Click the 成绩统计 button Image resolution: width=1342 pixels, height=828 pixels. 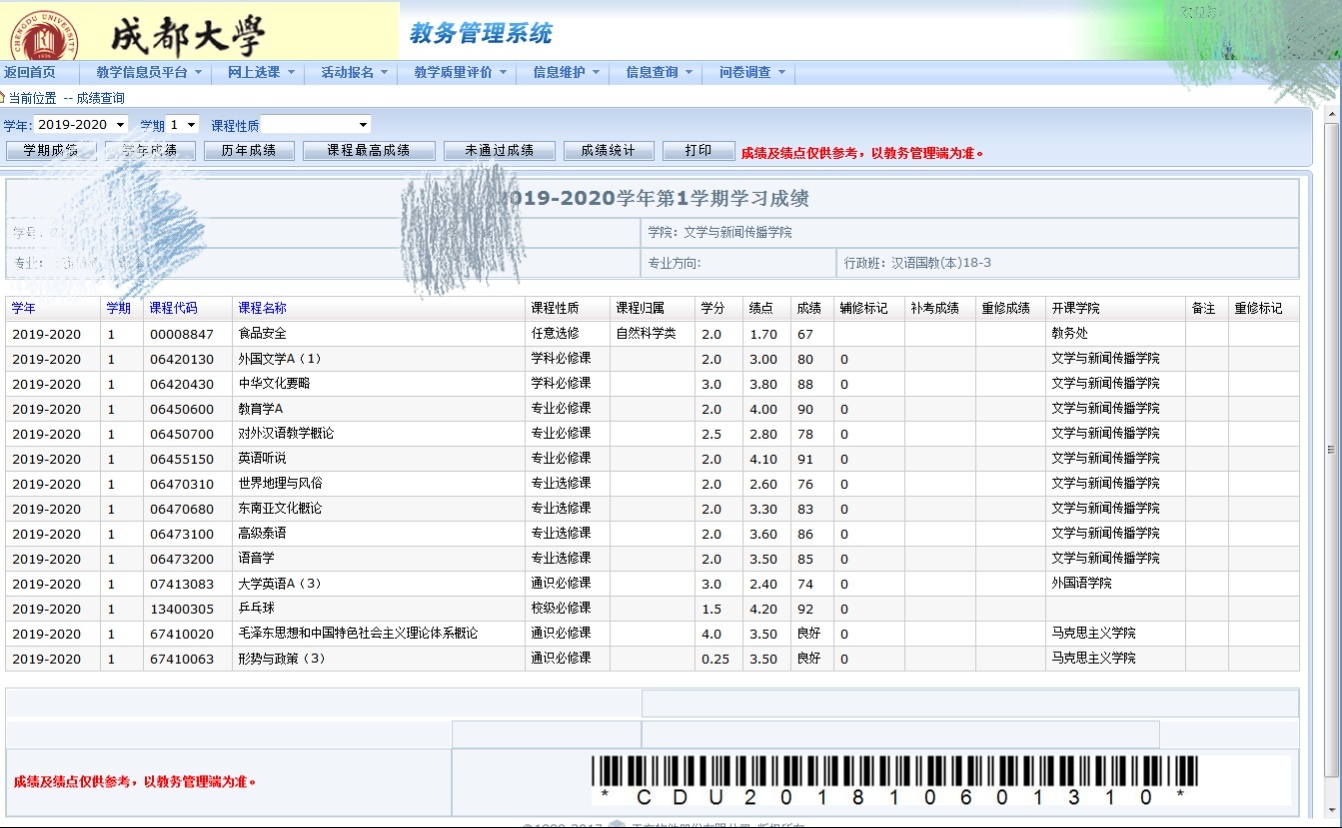coord(608,151)
